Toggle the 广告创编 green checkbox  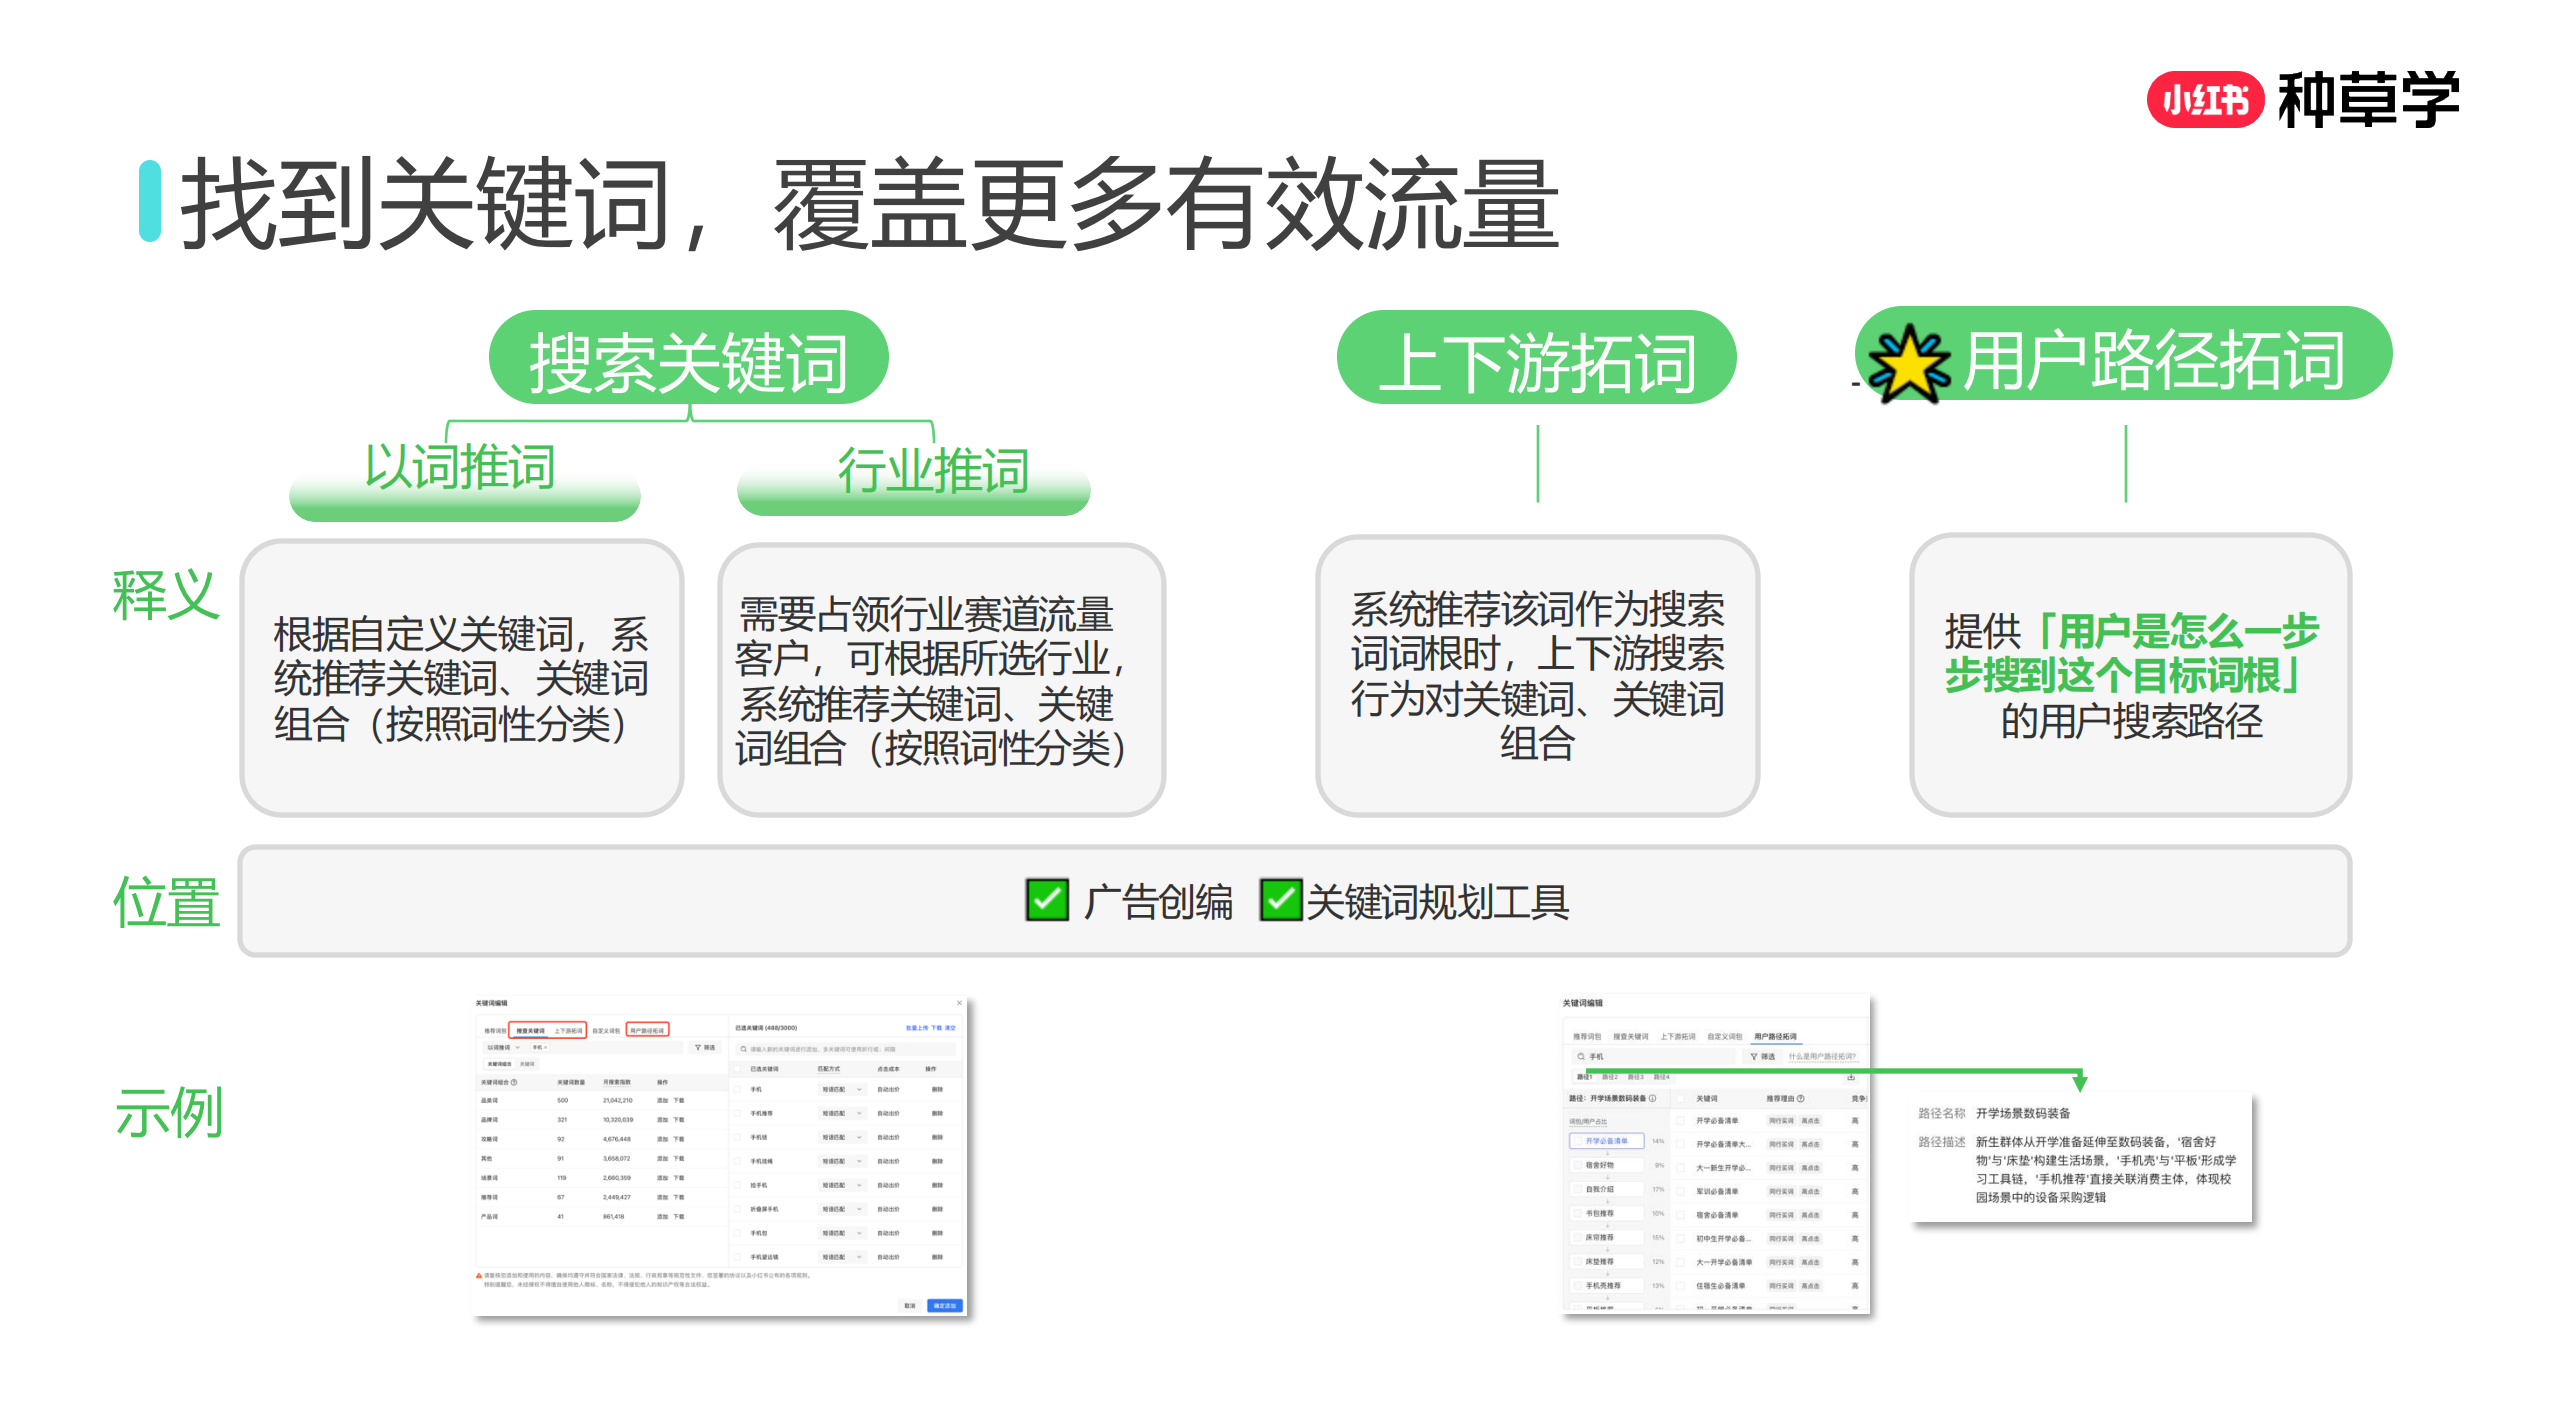(1046, 900)
